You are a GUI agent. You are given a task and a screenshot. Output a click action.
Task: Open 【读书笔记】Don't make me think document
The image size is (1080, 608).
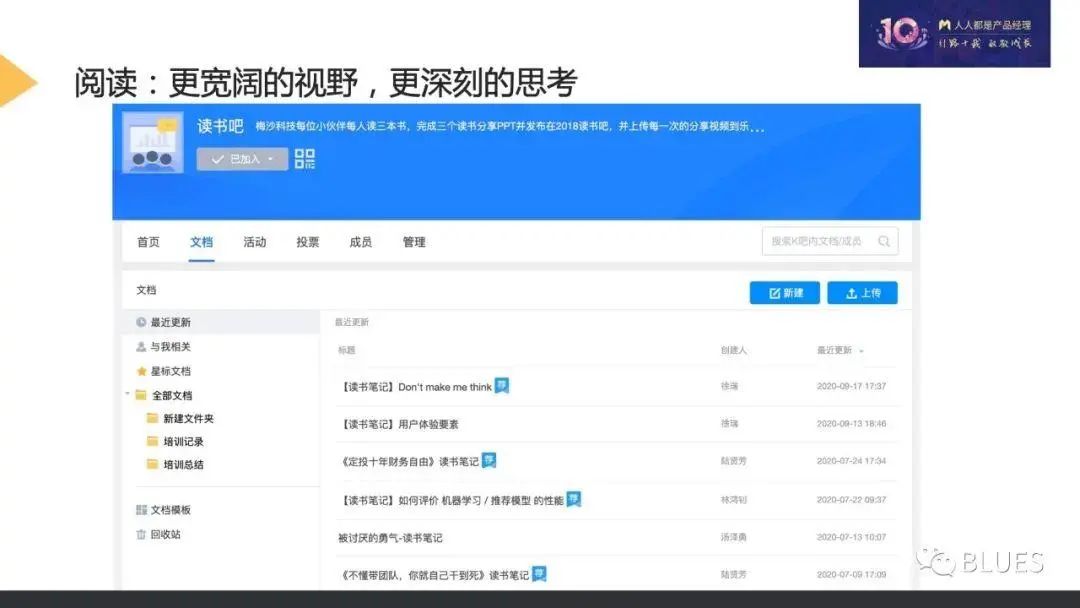(416, 387)
